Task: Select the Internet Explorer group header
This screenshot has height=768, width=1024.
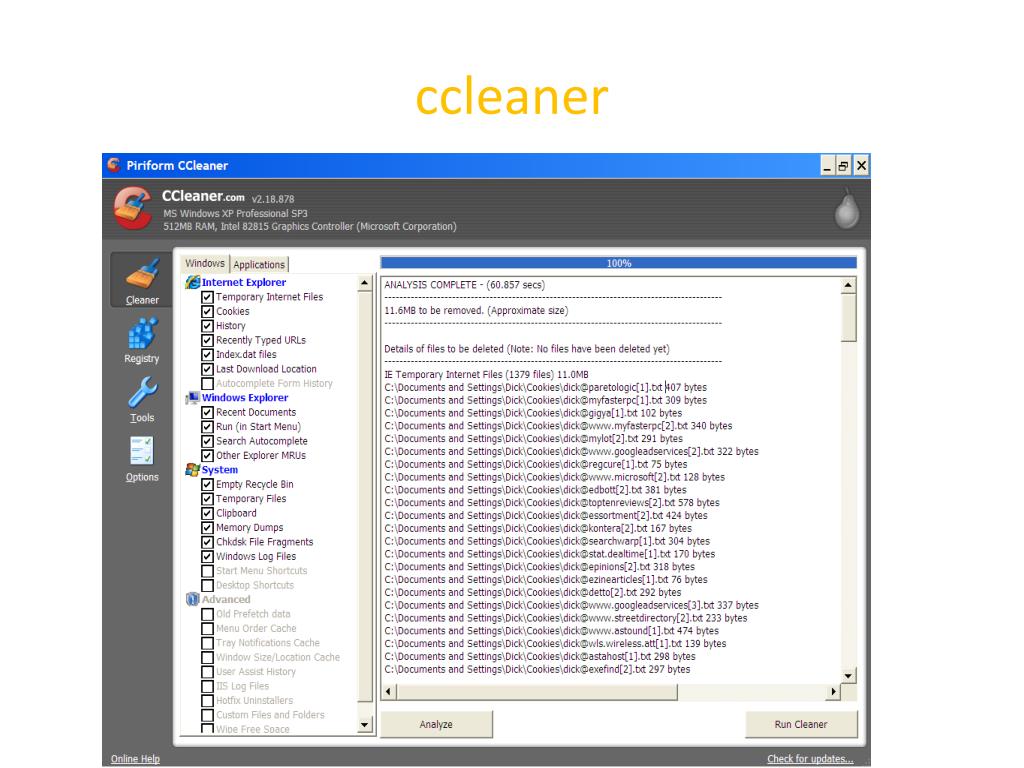Action: point(244,282)
